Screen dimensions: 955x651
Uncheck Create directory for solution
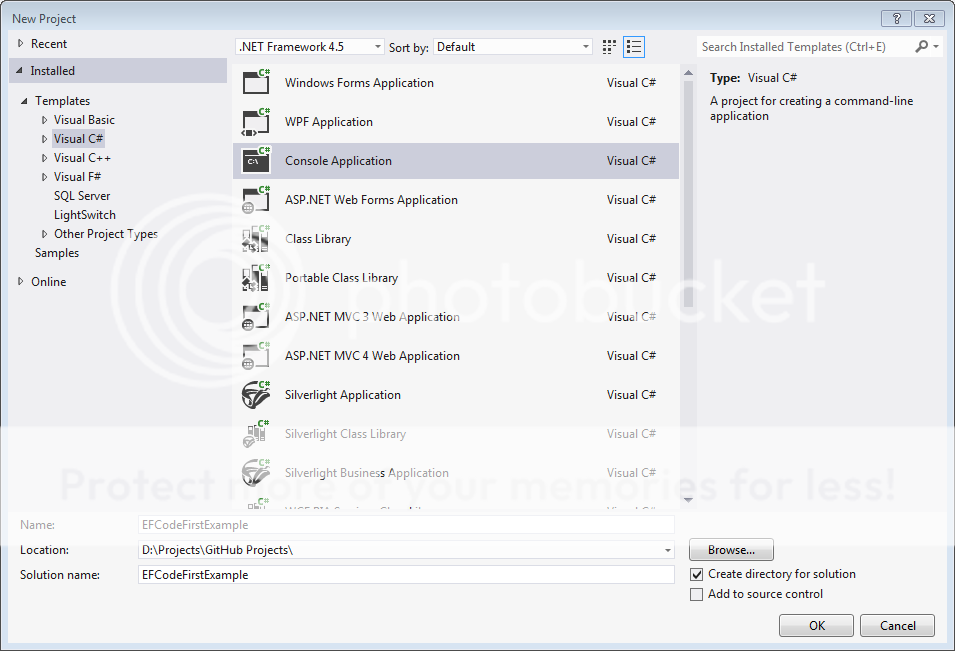tap(696, 574)
